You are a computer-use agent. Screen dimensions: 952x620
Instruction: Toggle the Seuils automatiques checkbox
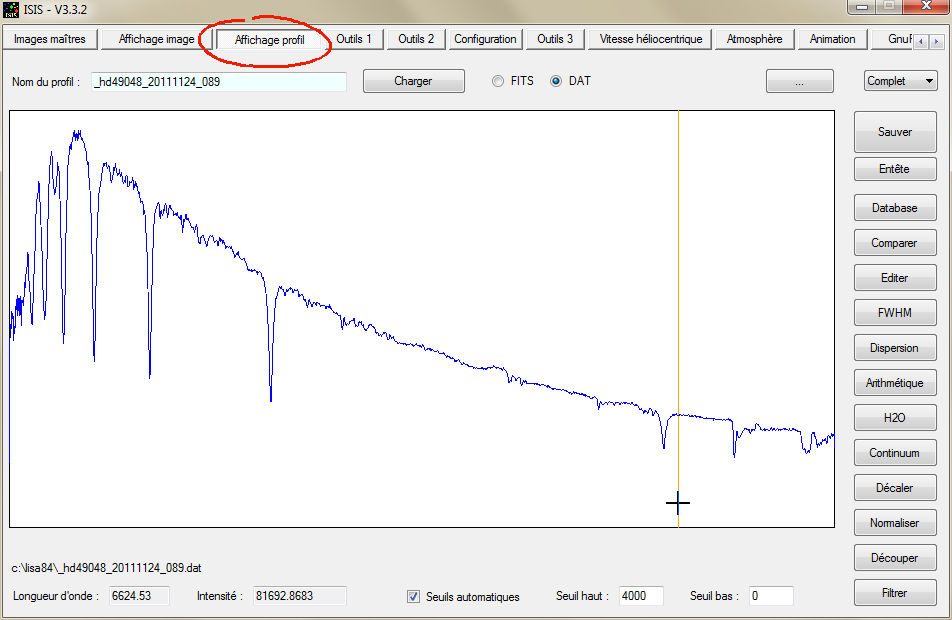tap(413, 597)
